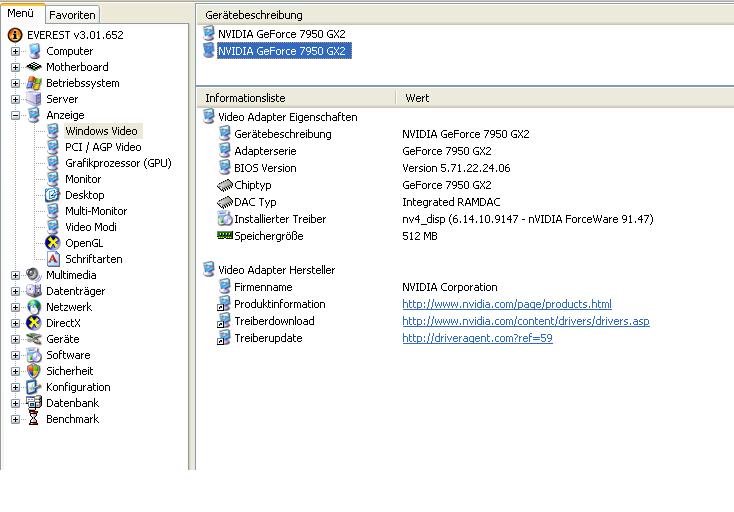Click the Multimedia speaker icon
The height and width of the screenshot is (512, 734).
[x=34, y=275]
